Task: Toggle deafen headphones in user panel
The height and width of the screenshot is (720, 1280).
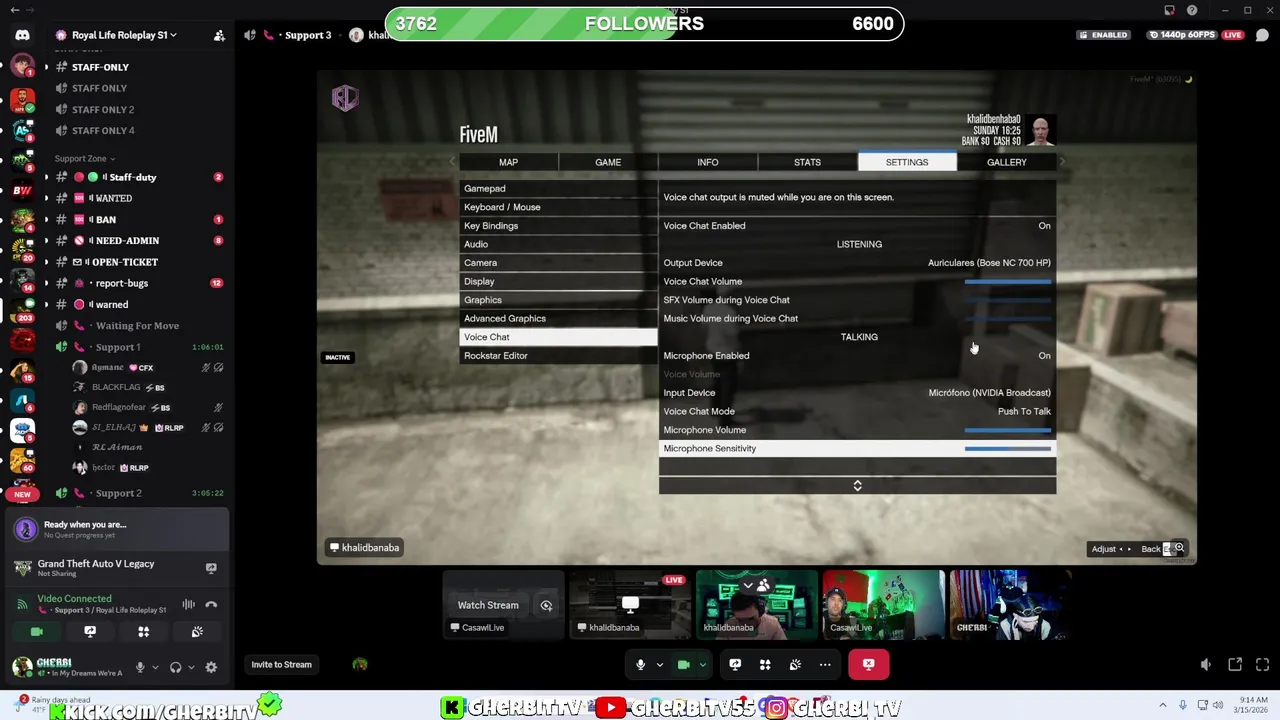Action: coord(176,667)
